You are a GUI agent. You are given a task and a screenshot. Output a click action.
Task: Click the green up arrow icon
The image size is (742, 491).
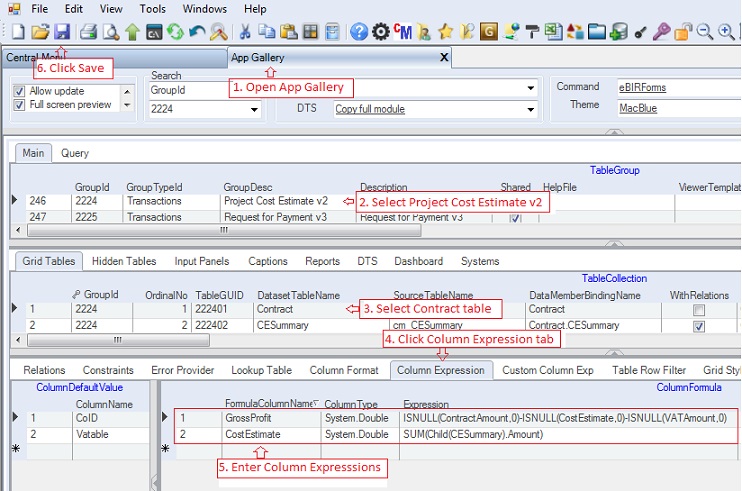(132, 32)
